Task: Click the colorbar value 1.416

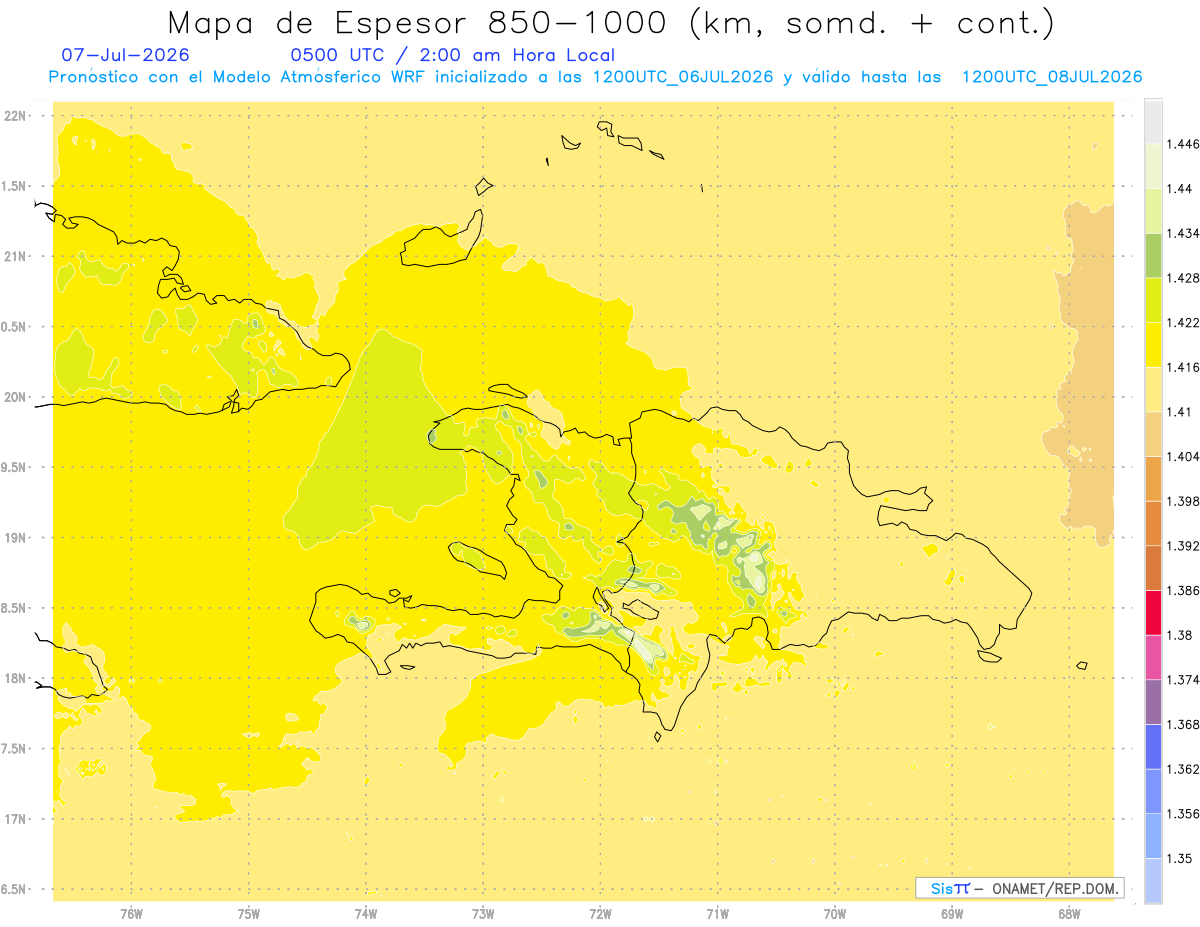Action: click(1183, 367)
